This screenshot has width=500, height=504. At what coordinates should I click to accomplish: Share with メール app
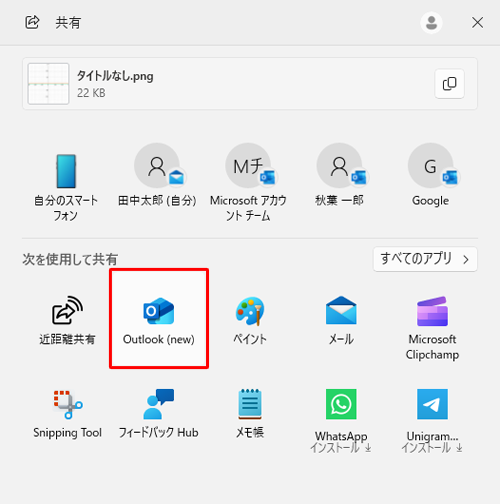coord(341,319)
